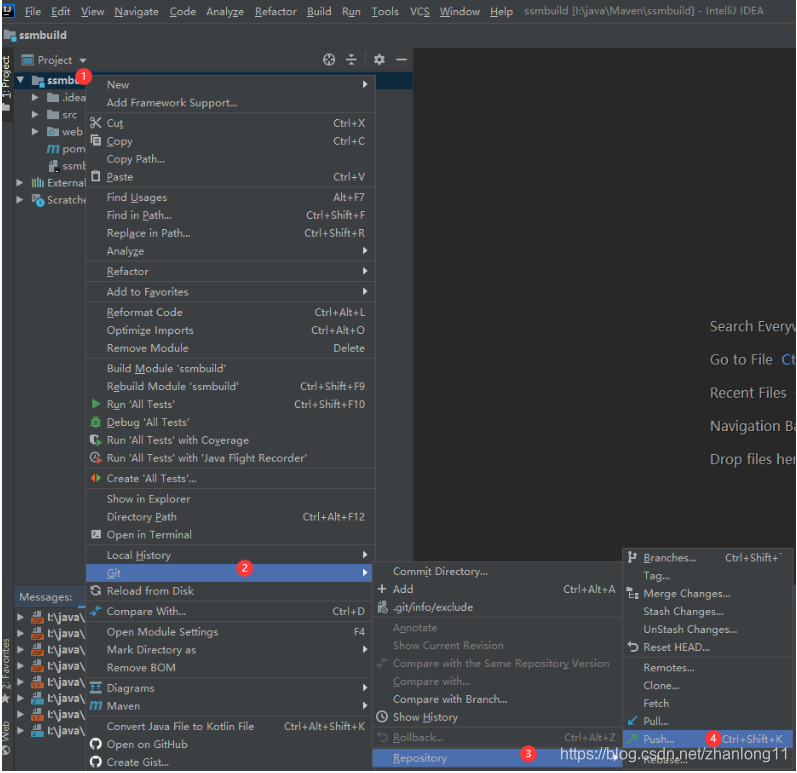The width and height of the screenshot is (797, 773).
Task: Select Add Framework Support...
Action: click(171, 103)
